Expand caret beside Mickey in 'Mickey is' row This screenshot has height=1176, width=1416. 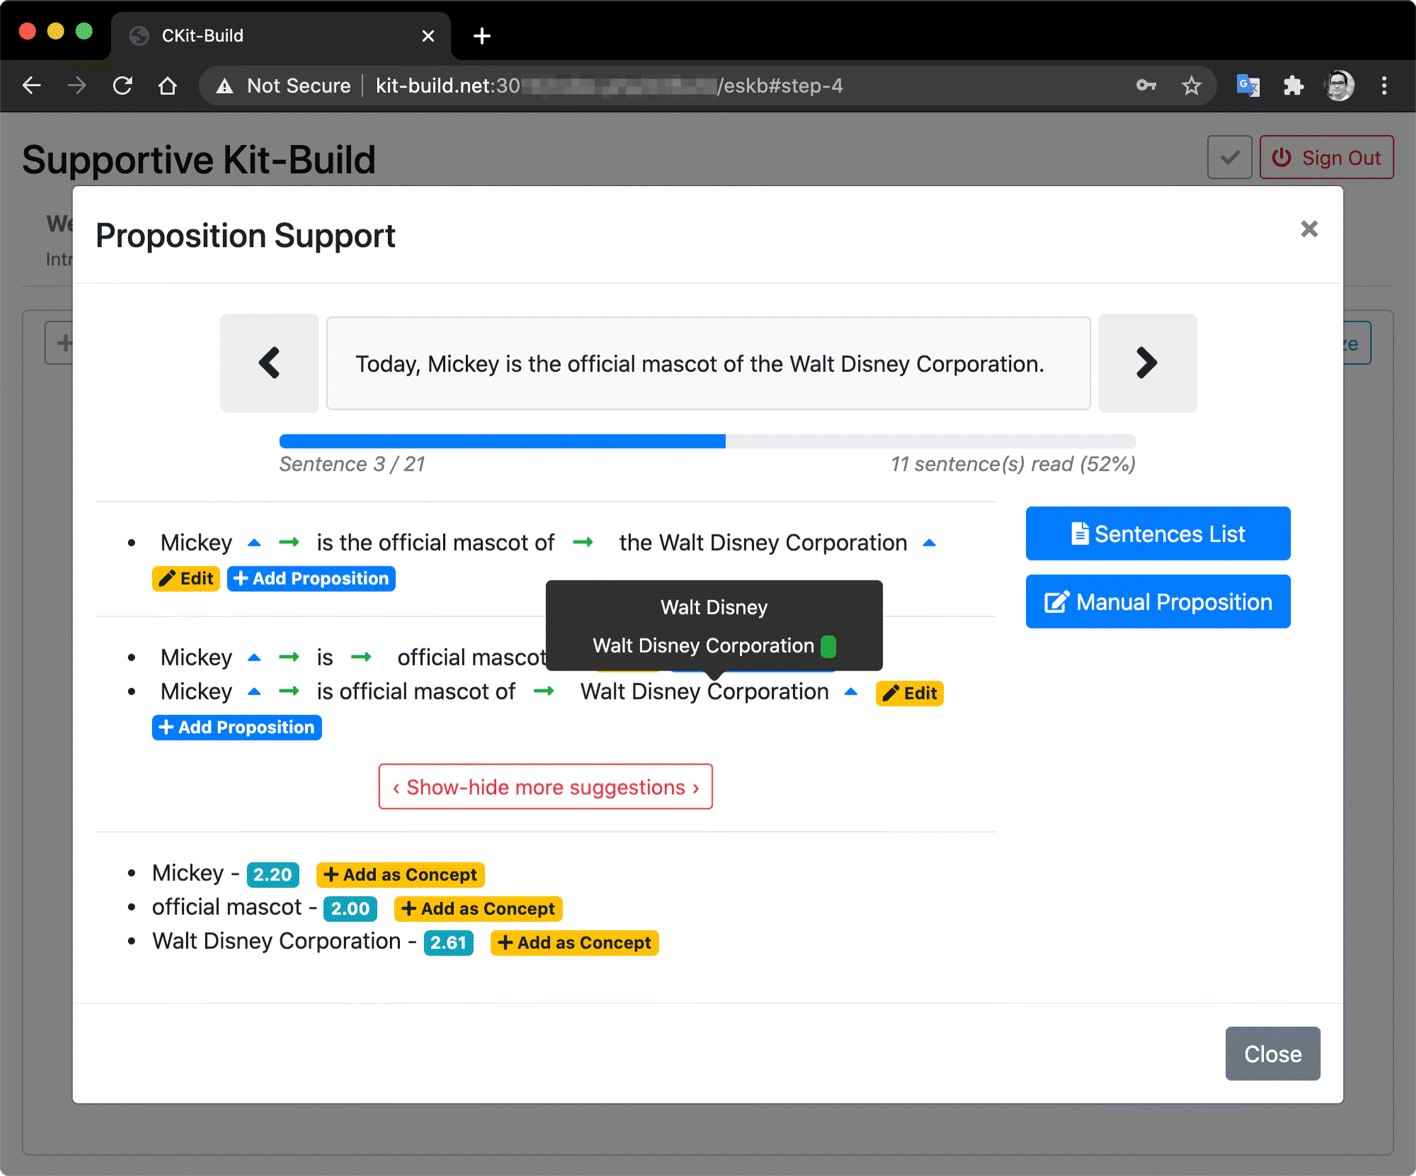[x=254, y=658]
